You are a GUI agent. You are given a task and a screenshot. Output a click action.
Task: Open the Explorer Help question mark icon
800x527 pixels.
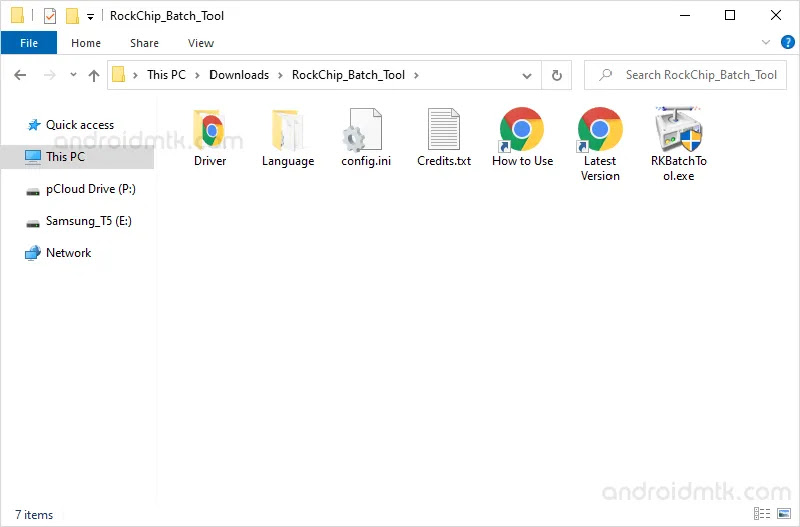(787, 42)
